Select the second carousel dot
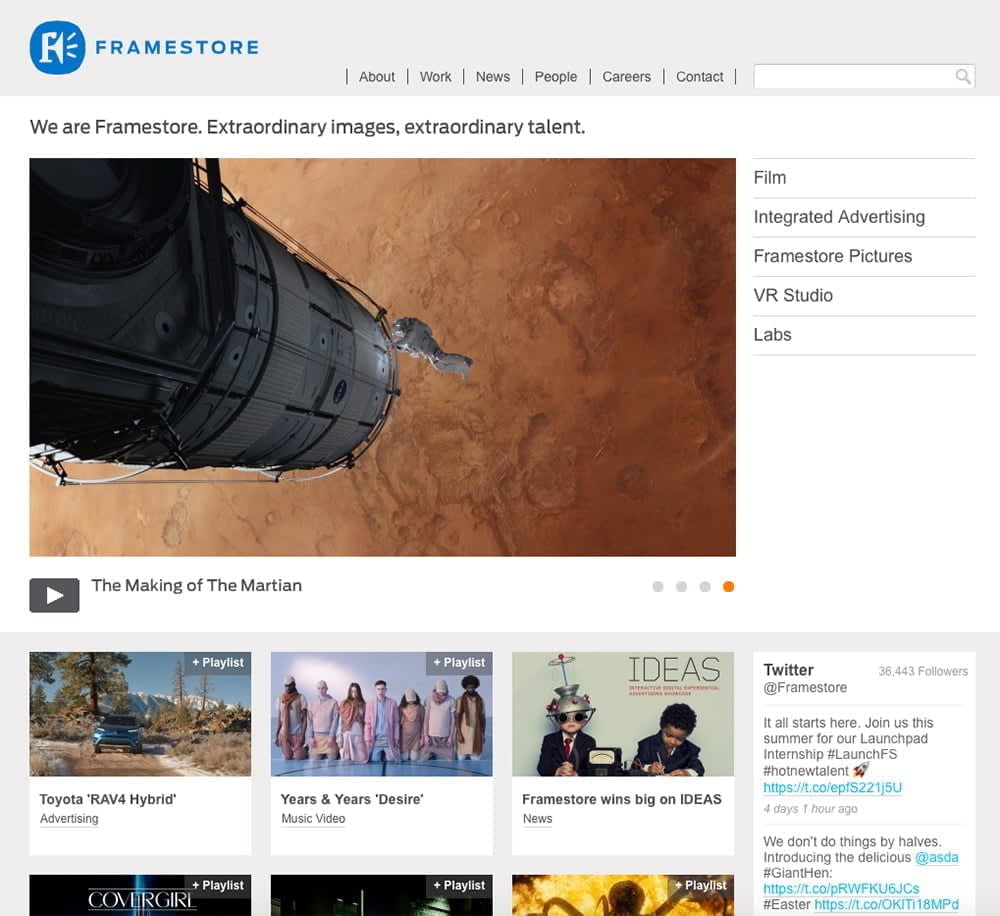 (681, 586)
